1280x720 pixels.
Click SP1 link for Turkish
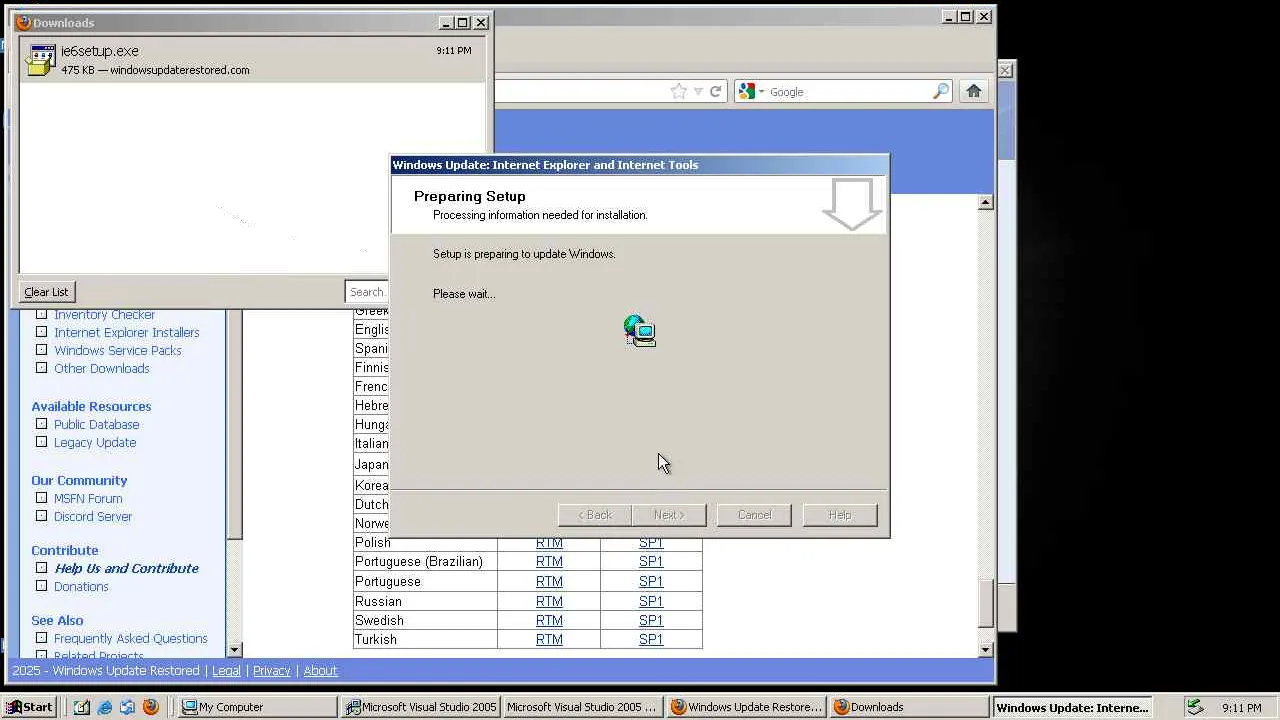[x=651, y=640]
